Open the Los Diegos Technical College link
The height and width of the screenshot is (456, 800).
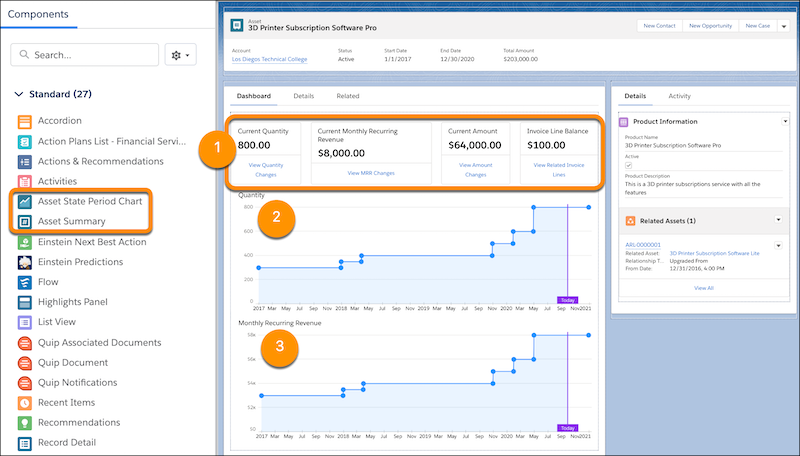(269, 59)
